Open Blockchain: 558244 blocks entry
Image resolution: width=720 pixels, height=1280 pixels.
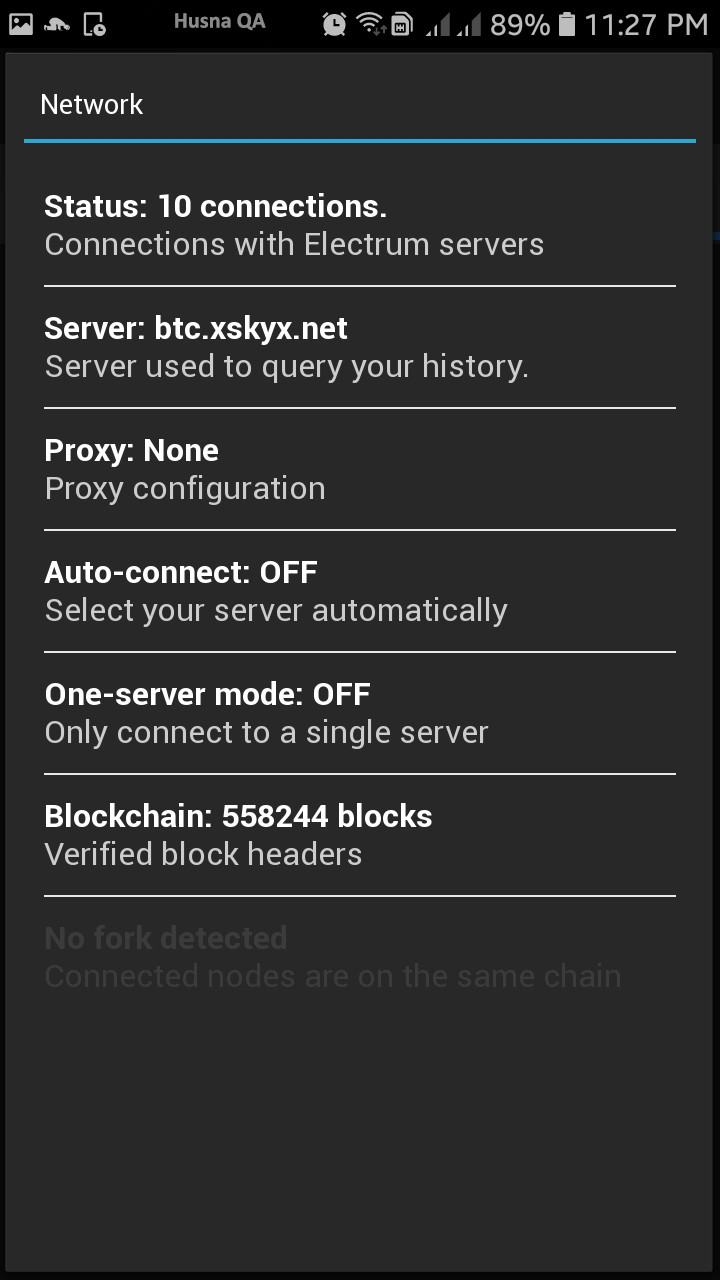(360, 835)
